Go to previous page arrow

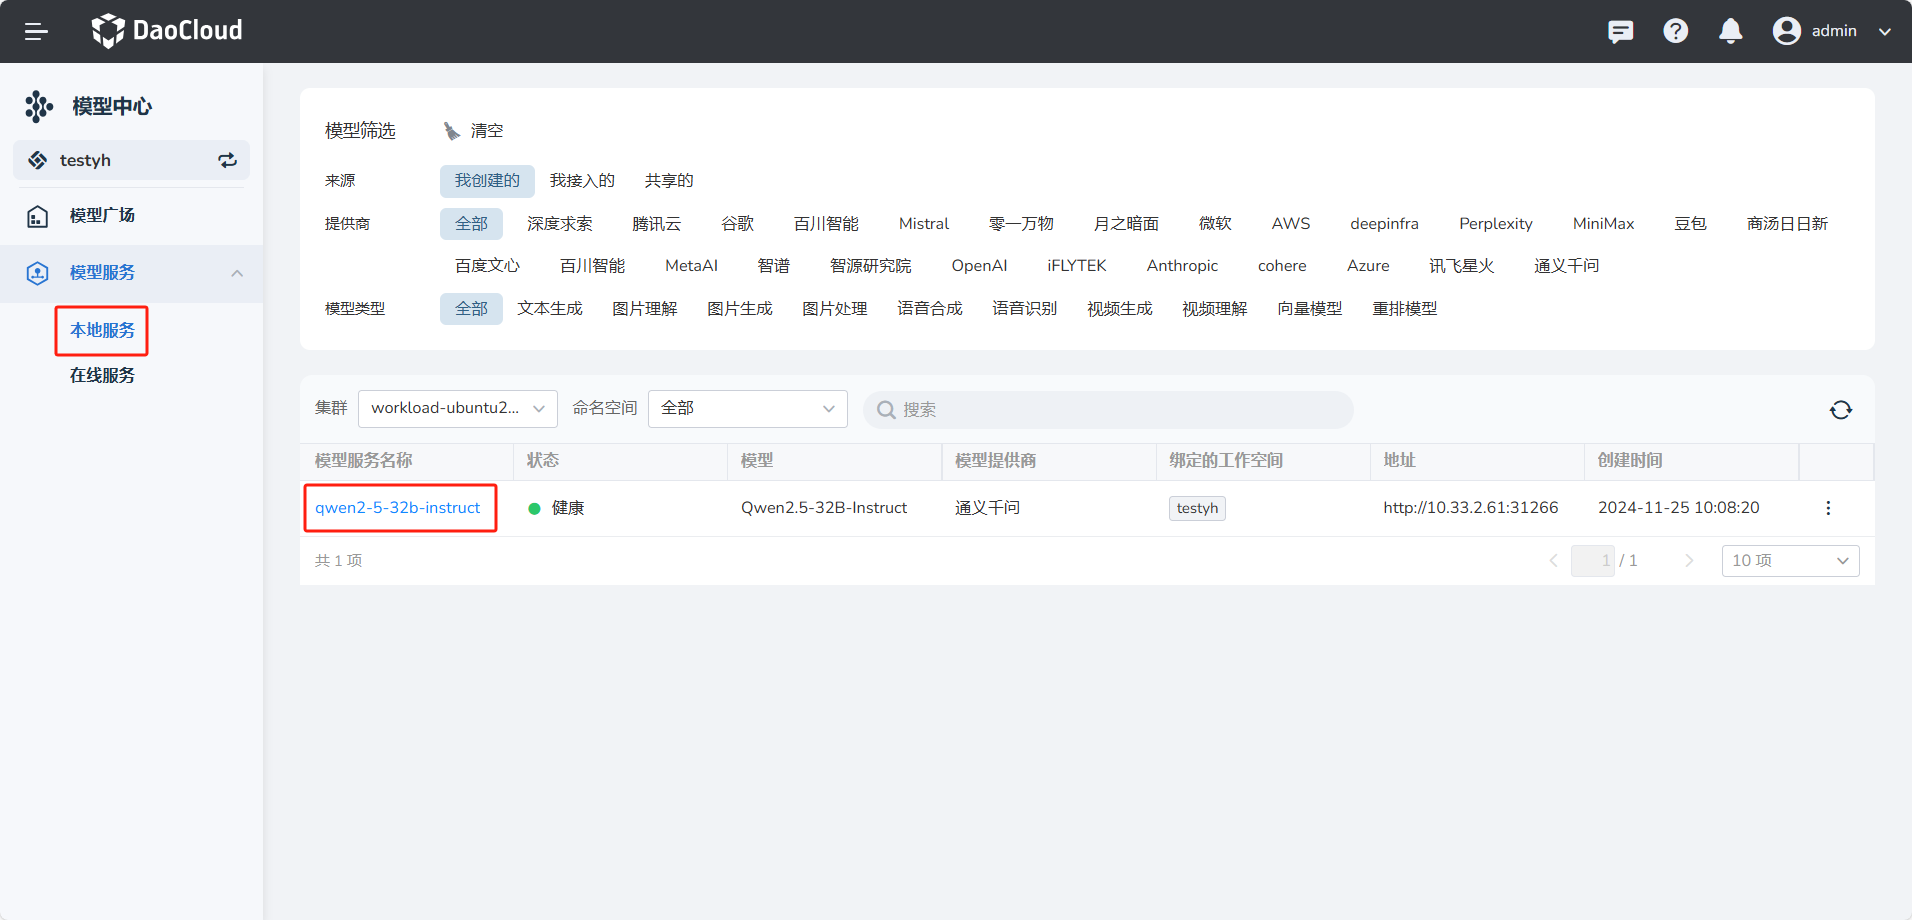(x=1553, y=561)
